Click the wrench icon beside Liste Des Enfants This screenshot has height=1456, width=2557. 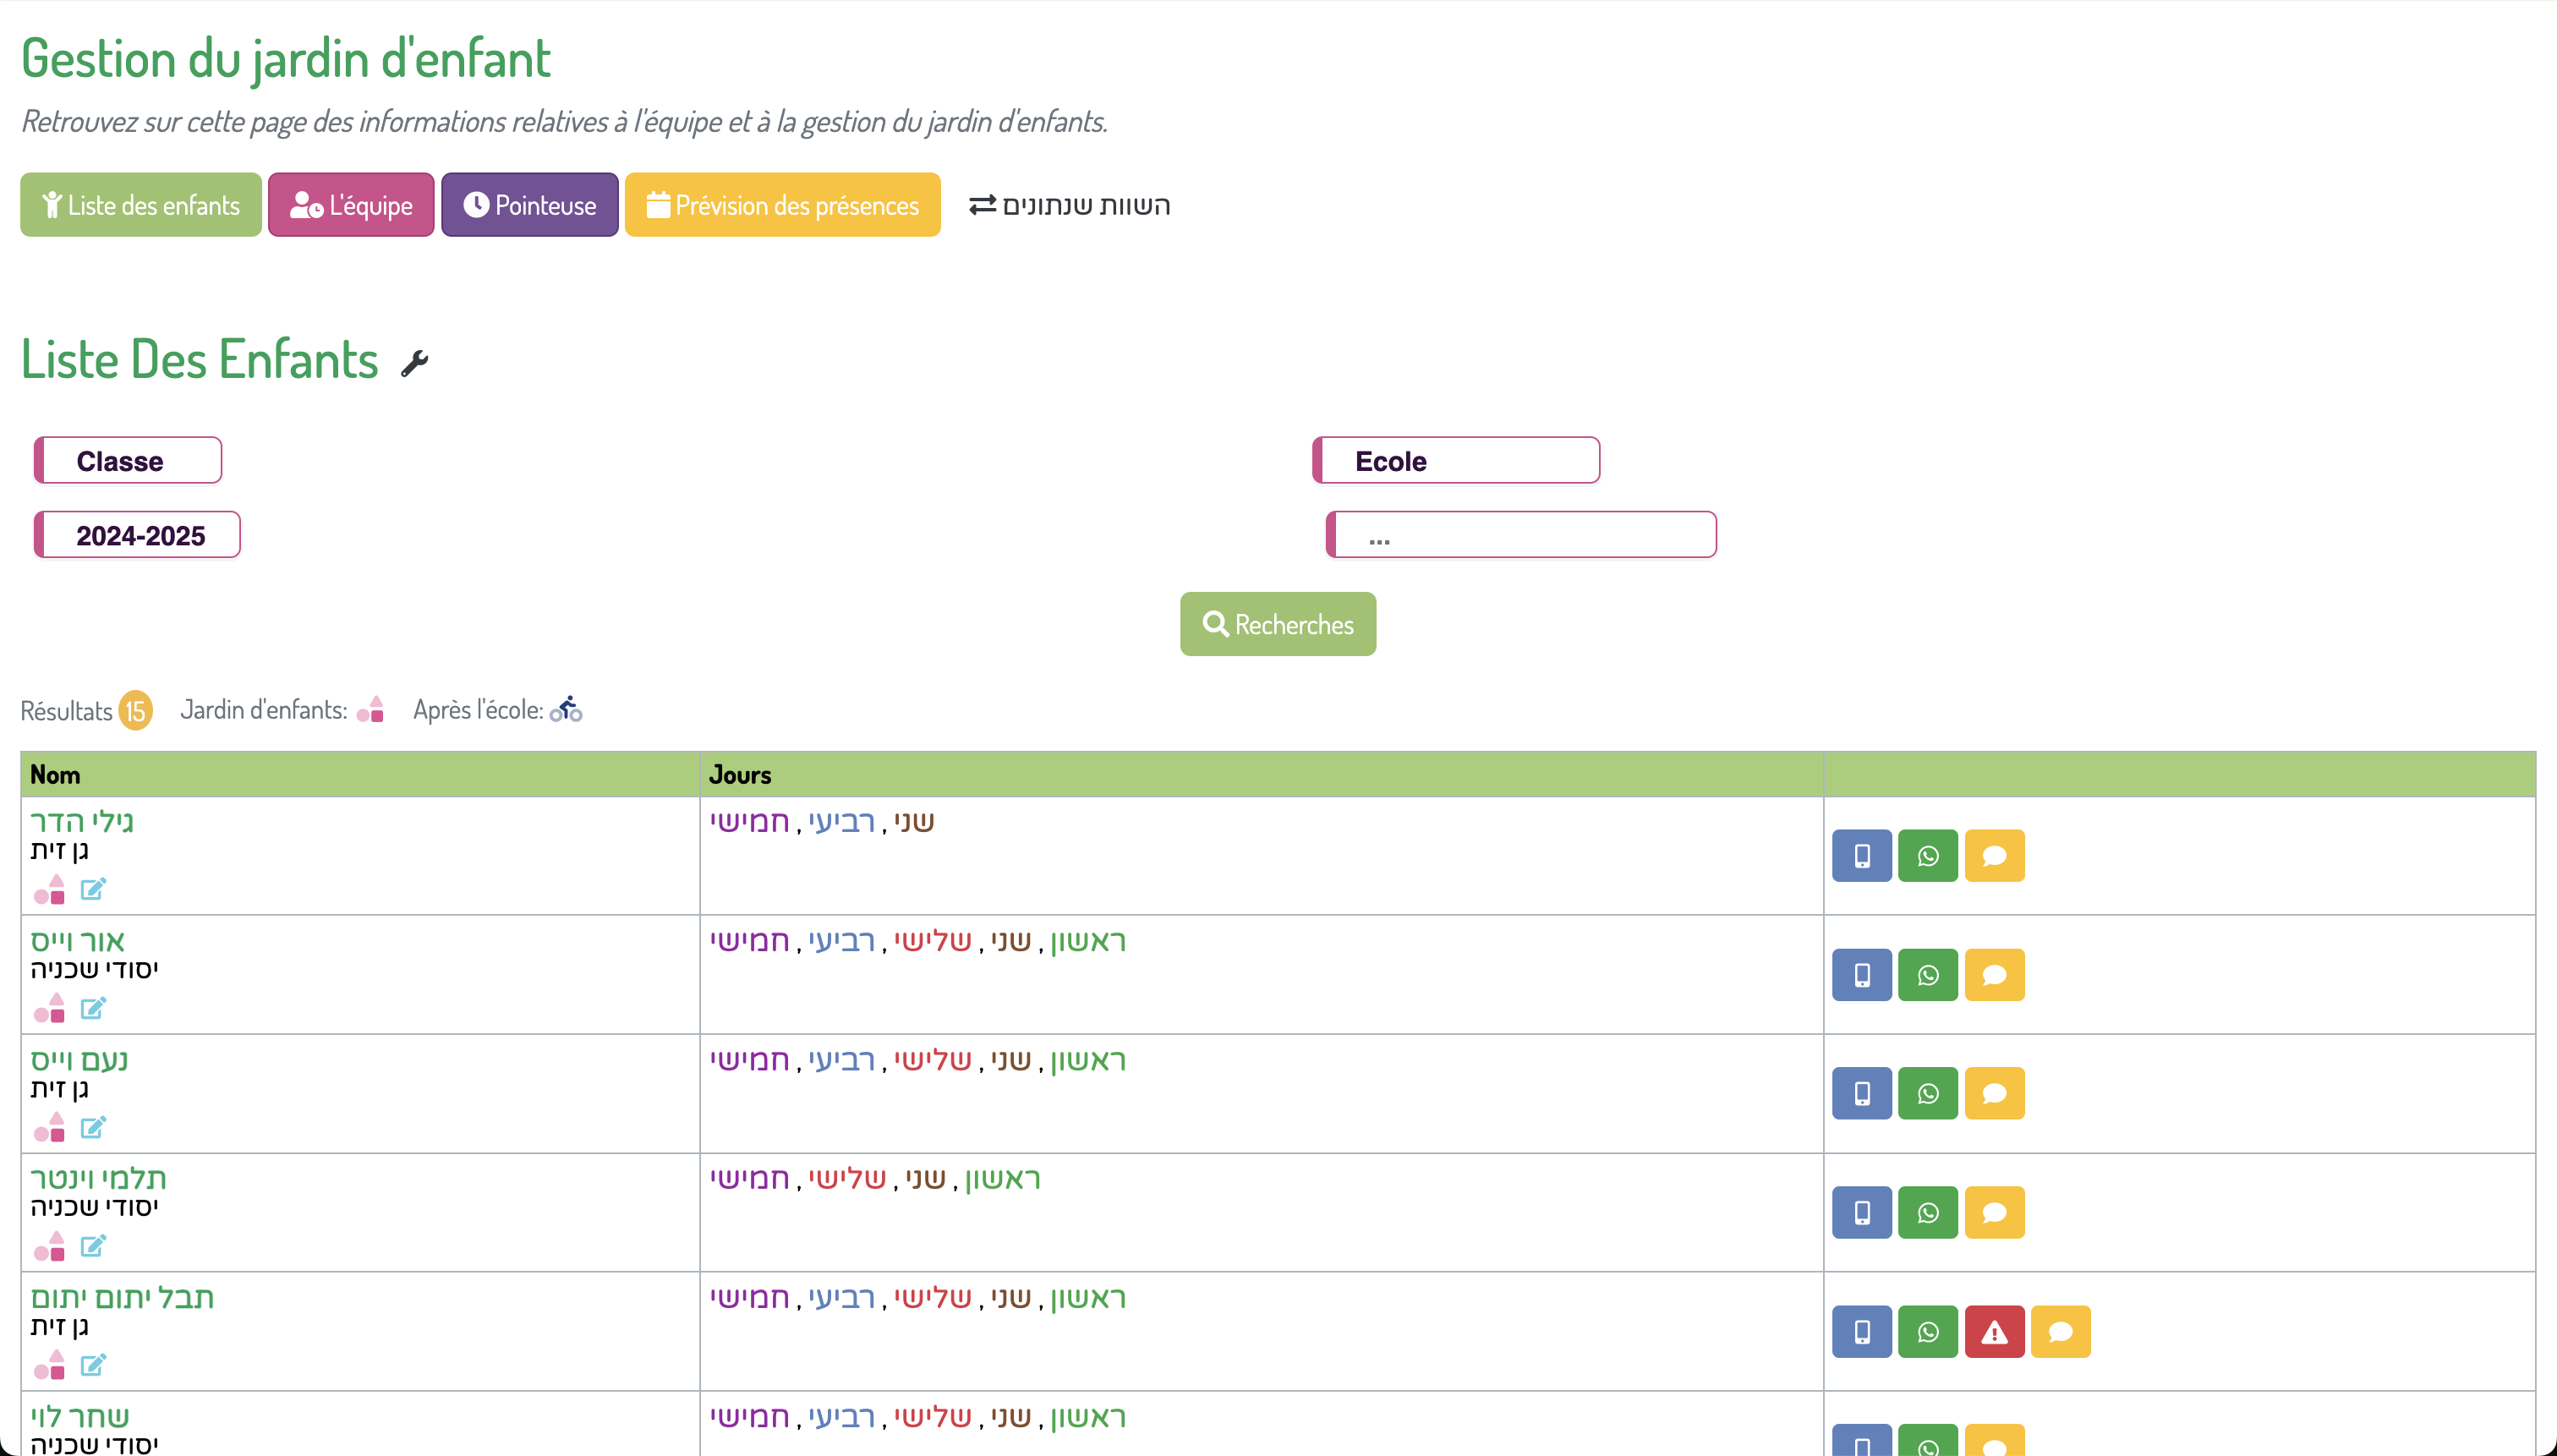[x=414, y=363]
